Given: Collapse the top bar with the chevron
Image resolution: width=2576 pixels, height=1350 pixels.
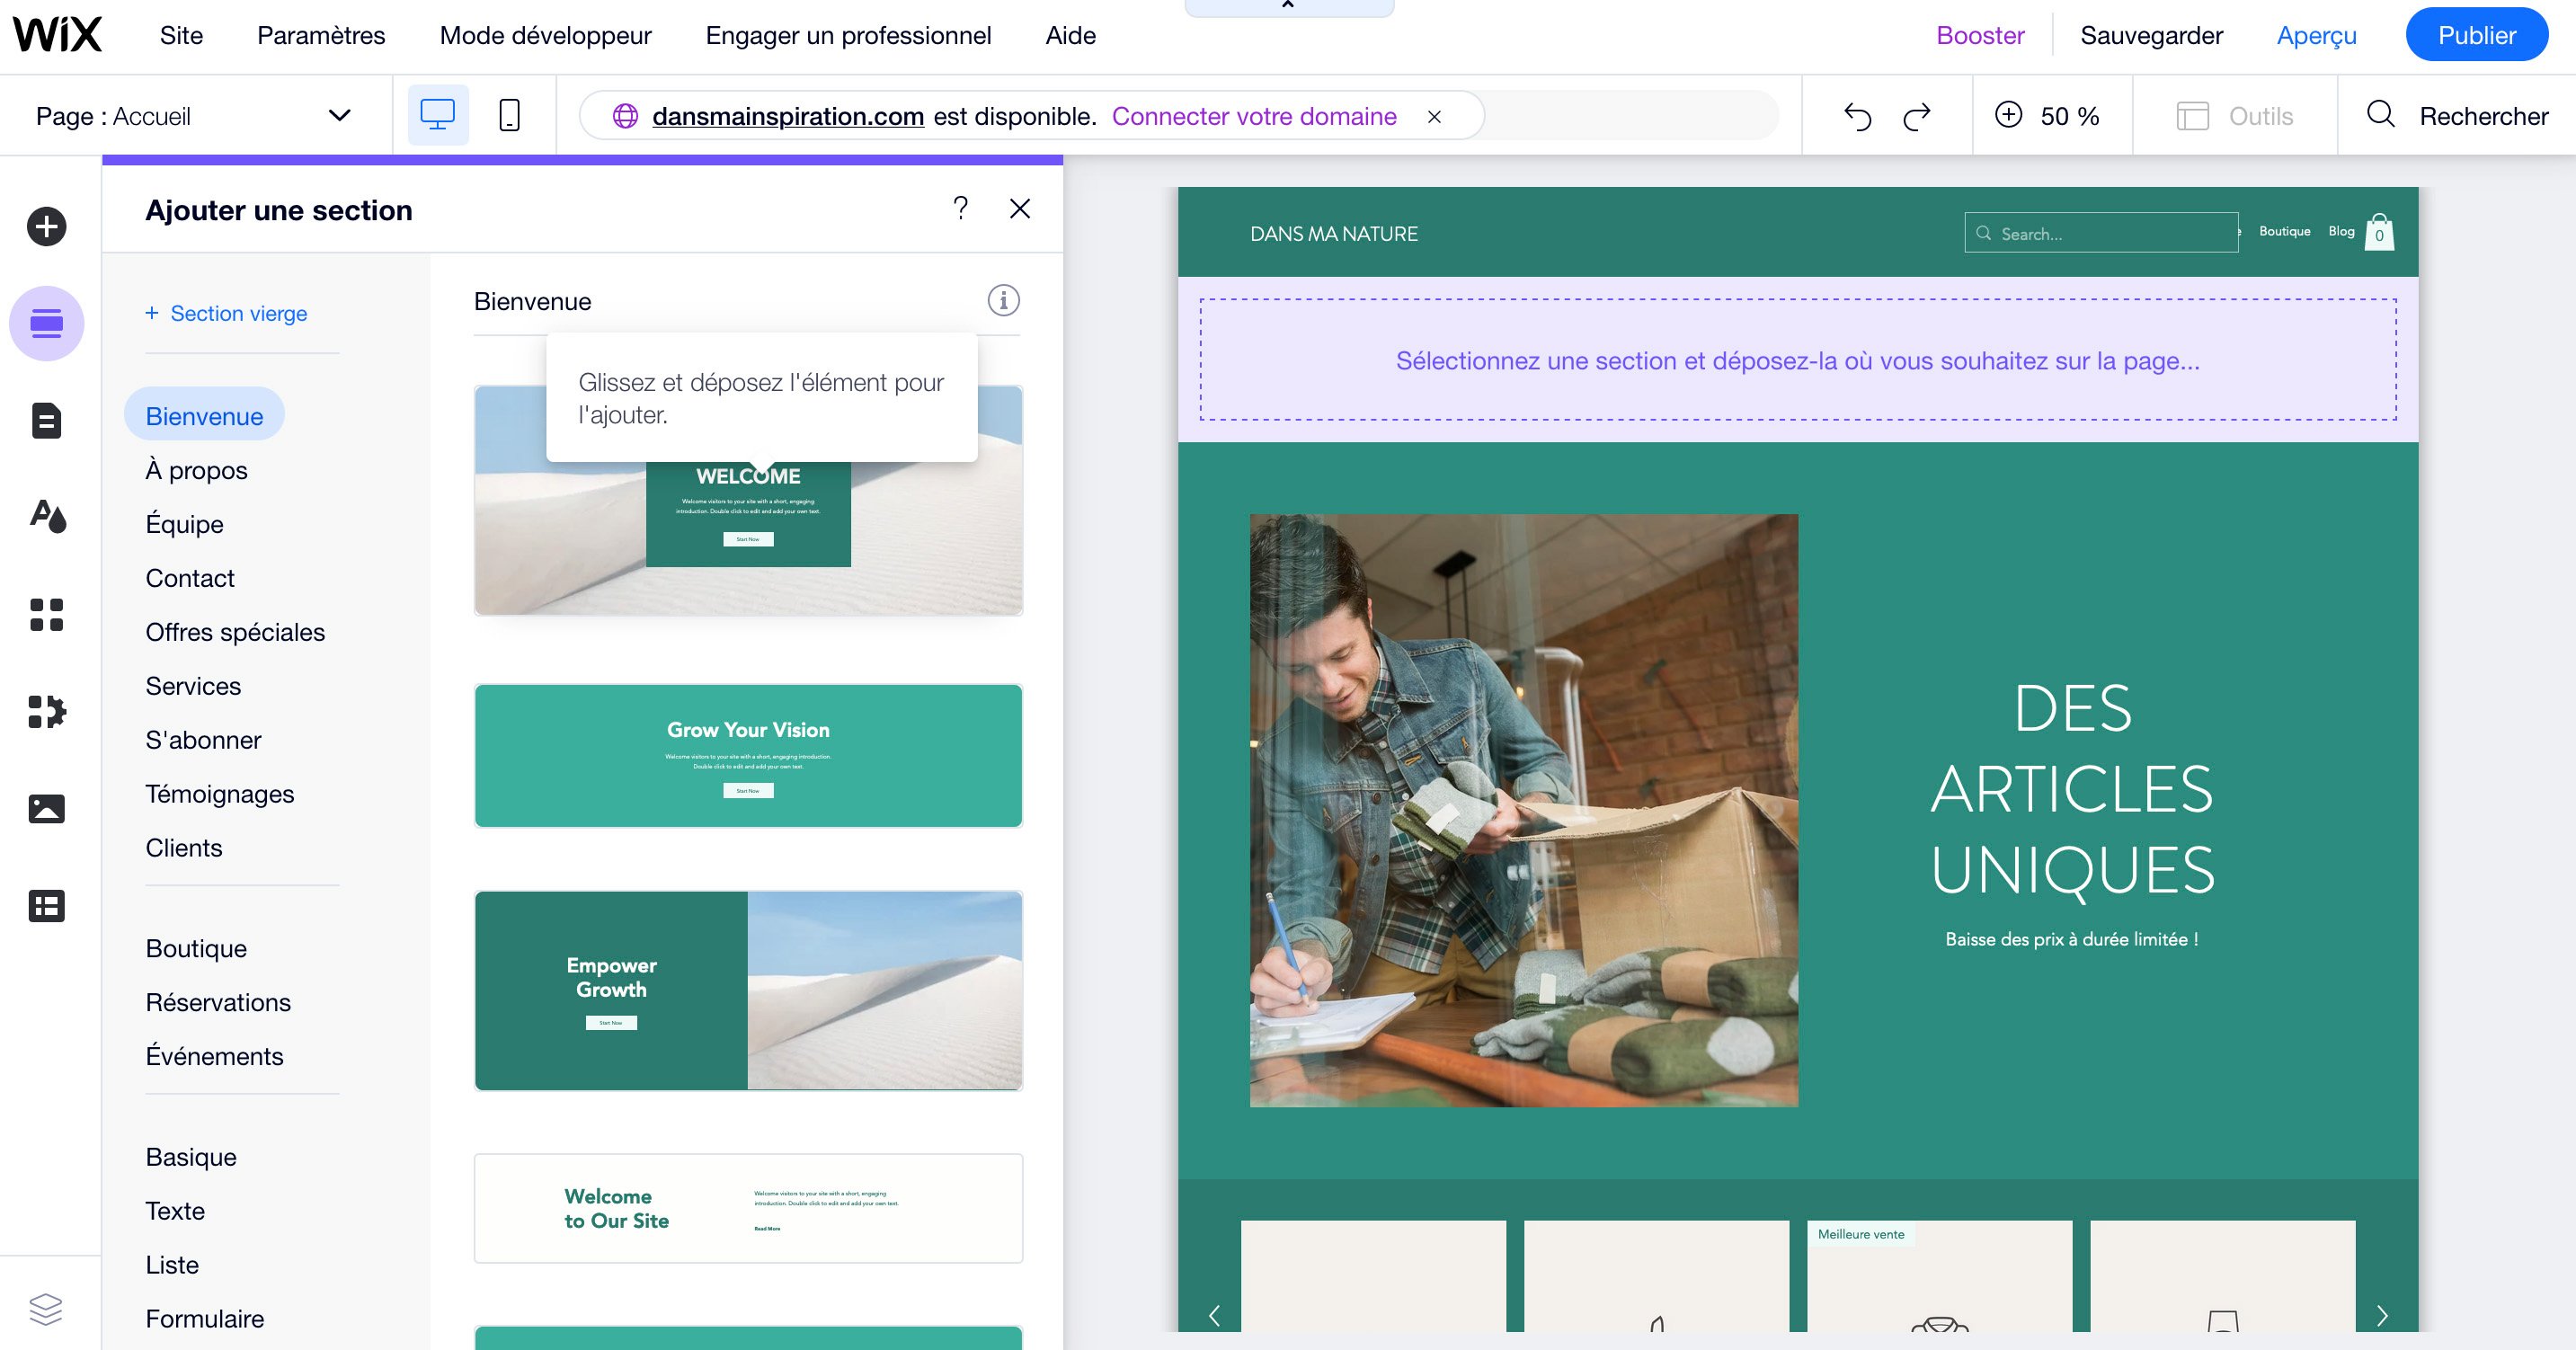Looking at the screenshot, I should (x=1288, y=6).
